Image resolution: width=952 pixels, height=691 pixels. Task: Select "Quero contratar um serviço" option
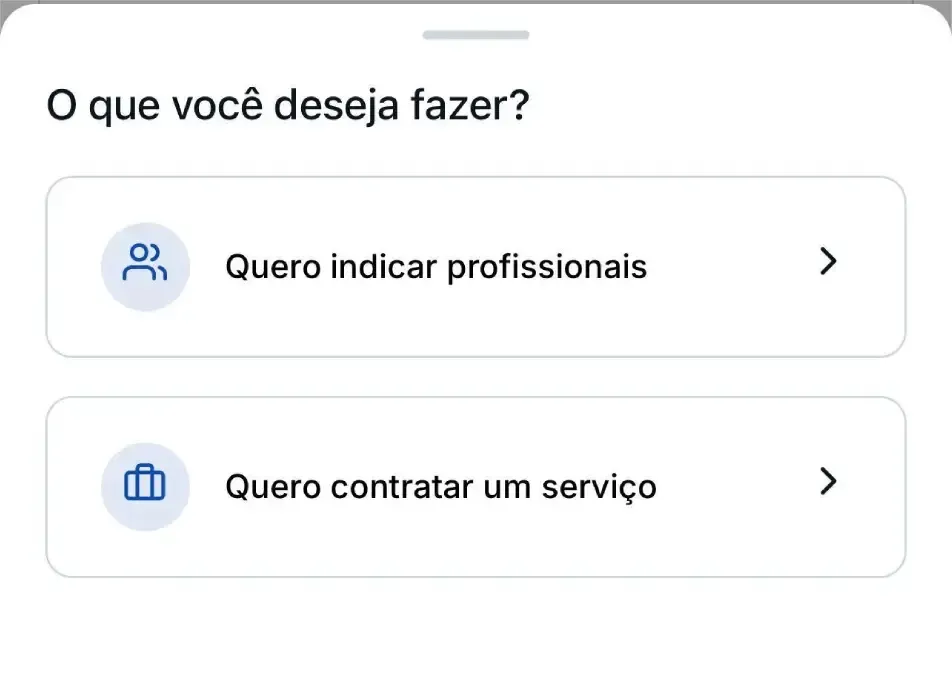pos(475,487)
